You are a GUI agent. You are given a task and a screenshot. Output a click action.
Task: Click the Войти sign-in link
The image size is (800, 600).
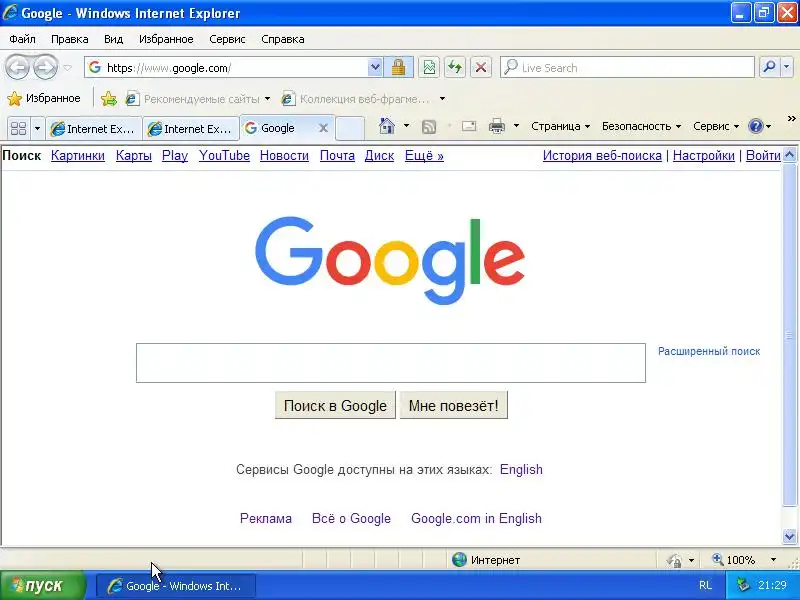coord(763,156)
